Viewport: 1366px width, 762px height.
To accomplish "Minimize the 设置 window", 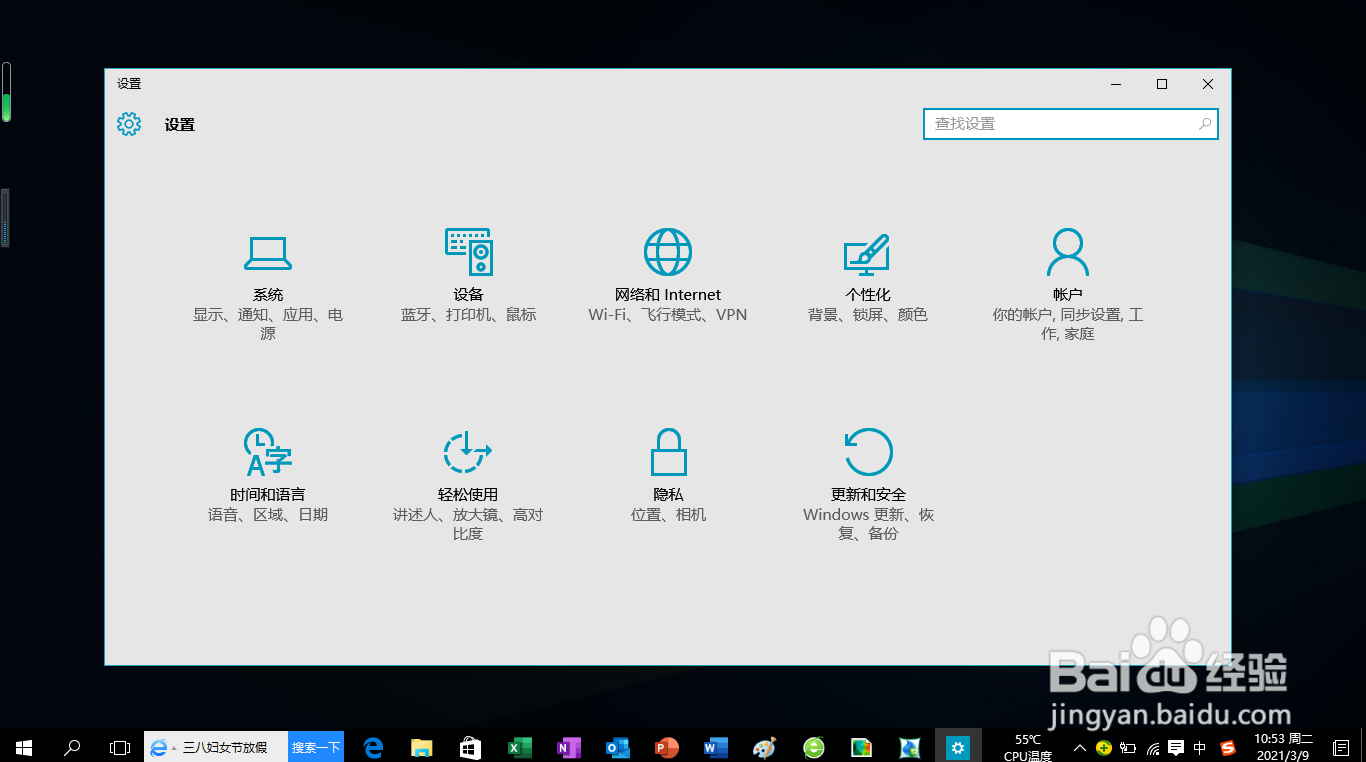I will 1116,84.
